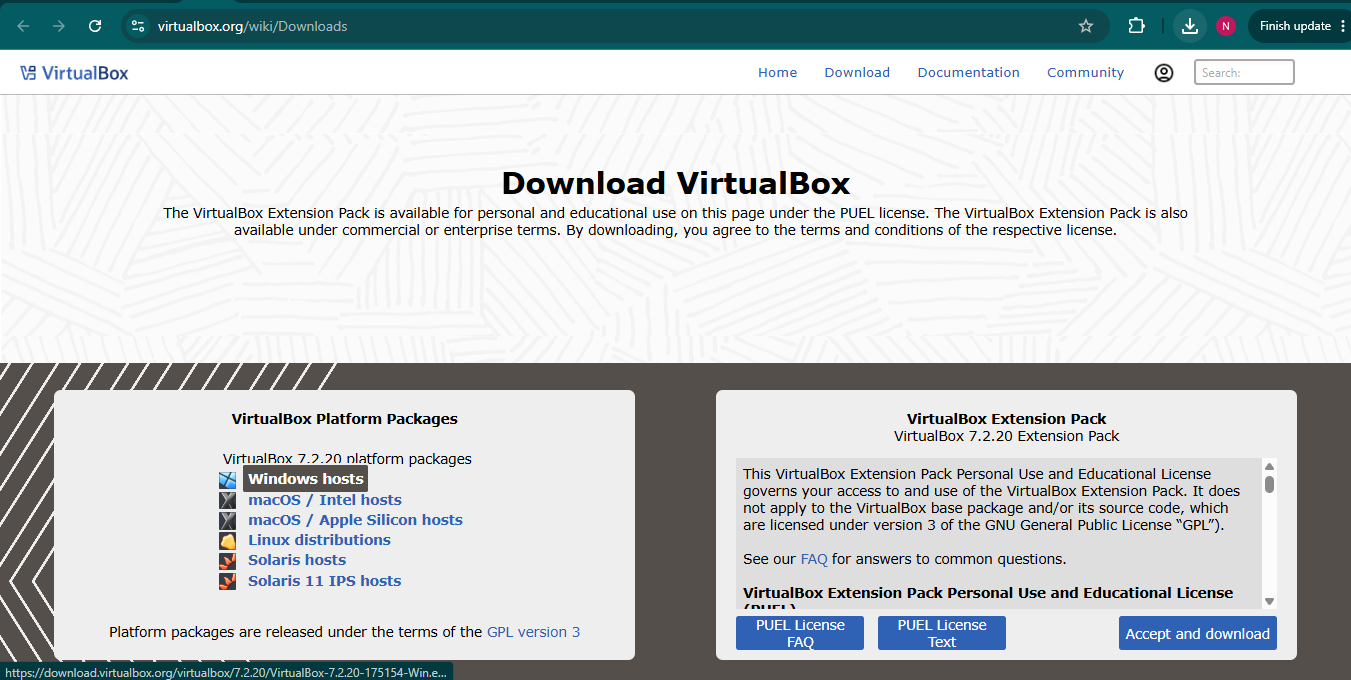Screen dimensions: 1351x680
Task: Open site information icon in address bar
Action: (138, 26)
